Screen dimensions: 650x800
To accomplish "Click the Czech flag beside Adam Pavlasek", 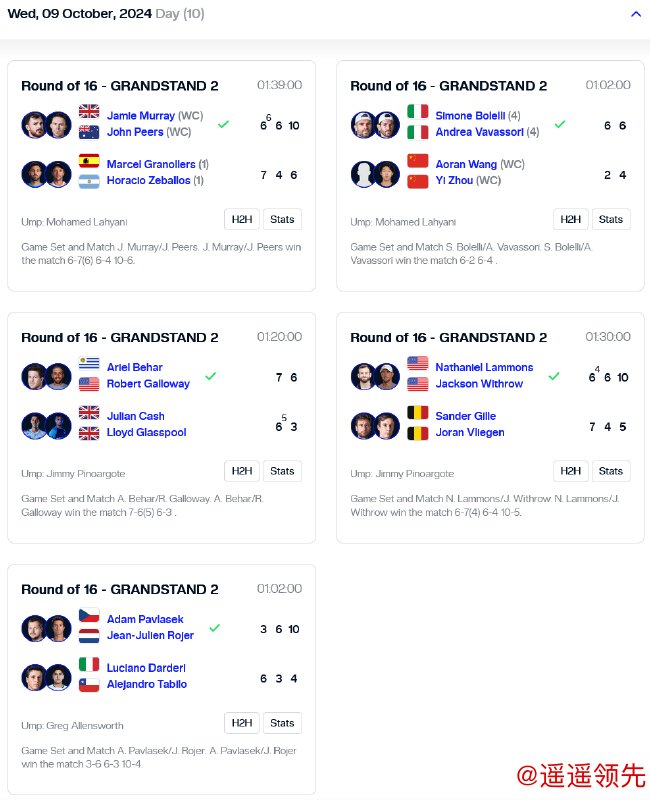I will (x=89, y=616).
